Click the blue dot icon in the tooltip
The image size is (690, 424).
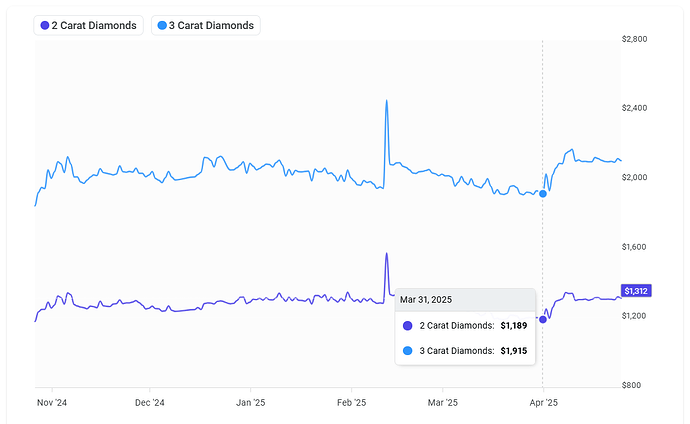(407, 351)
